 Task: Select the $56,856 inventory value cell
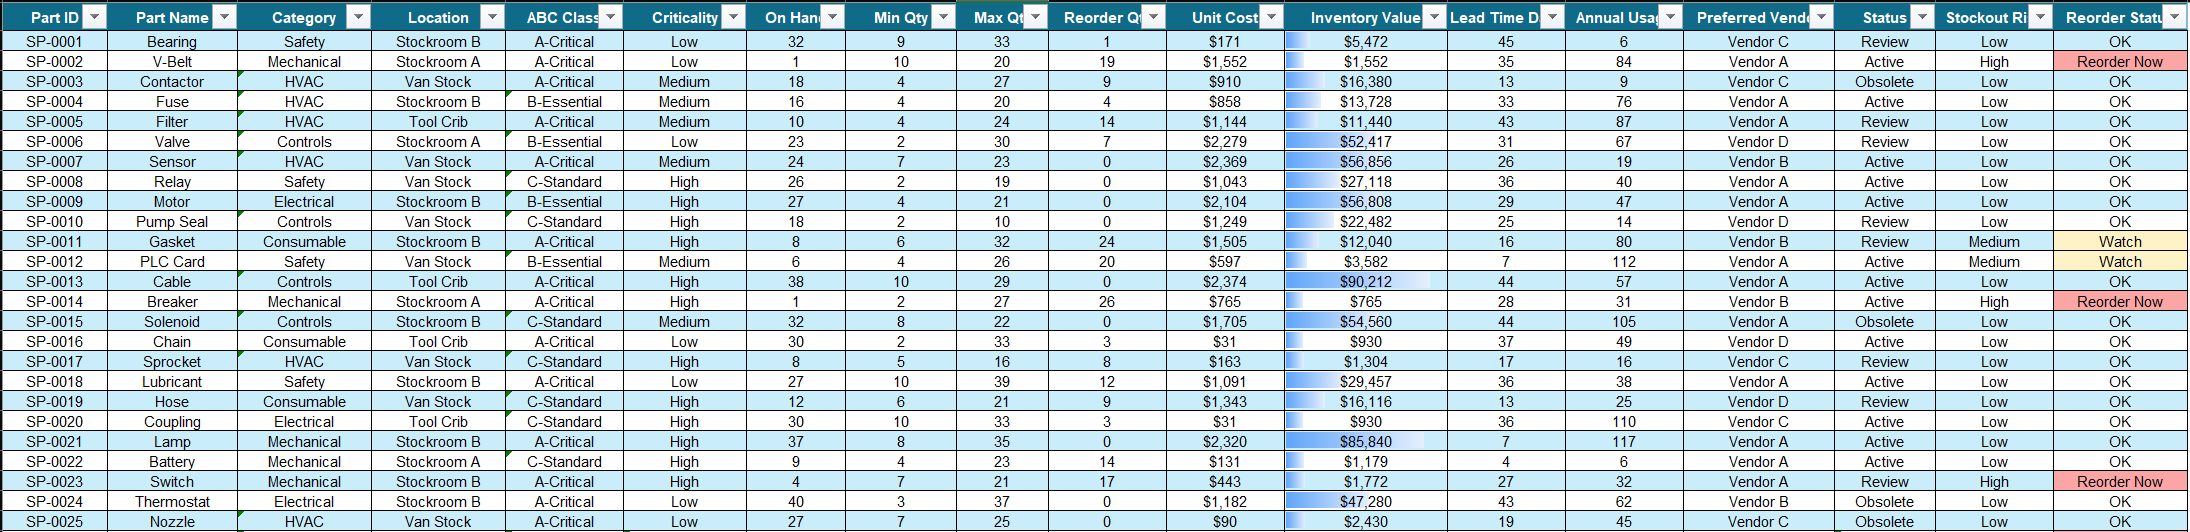[1365, 162]
